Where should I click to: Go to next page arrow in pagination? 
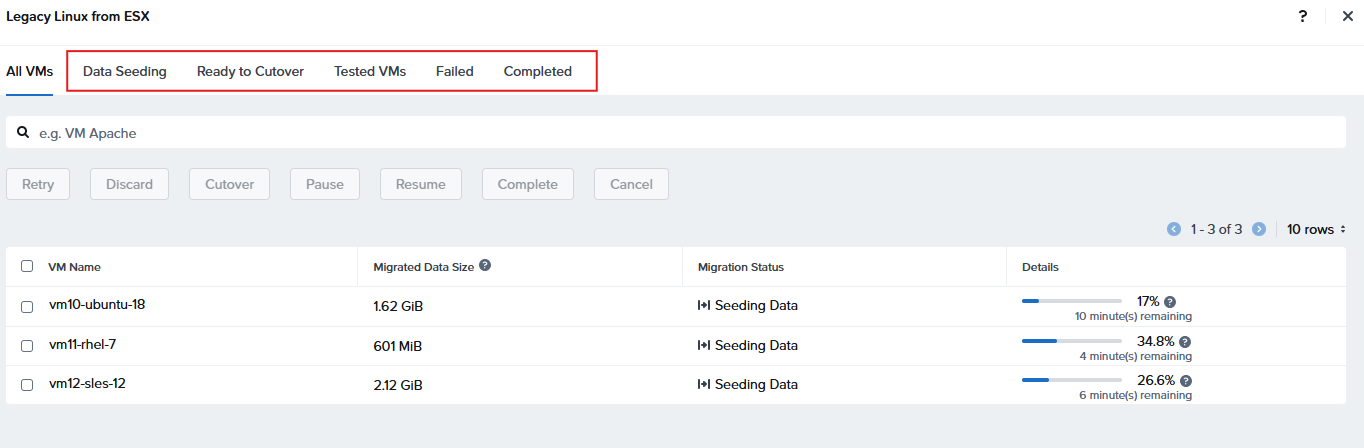1259,229
